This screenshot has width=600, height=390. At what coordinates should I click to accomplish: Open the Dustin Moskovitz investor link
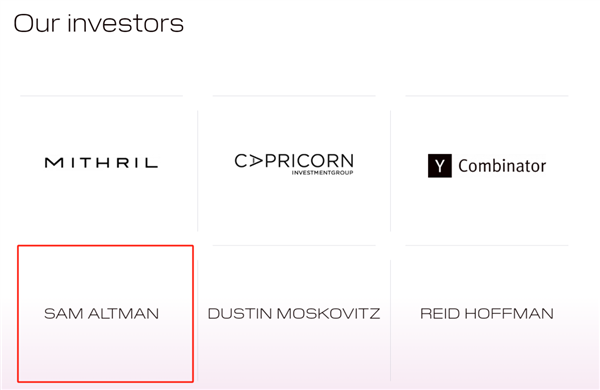[294, 314]
